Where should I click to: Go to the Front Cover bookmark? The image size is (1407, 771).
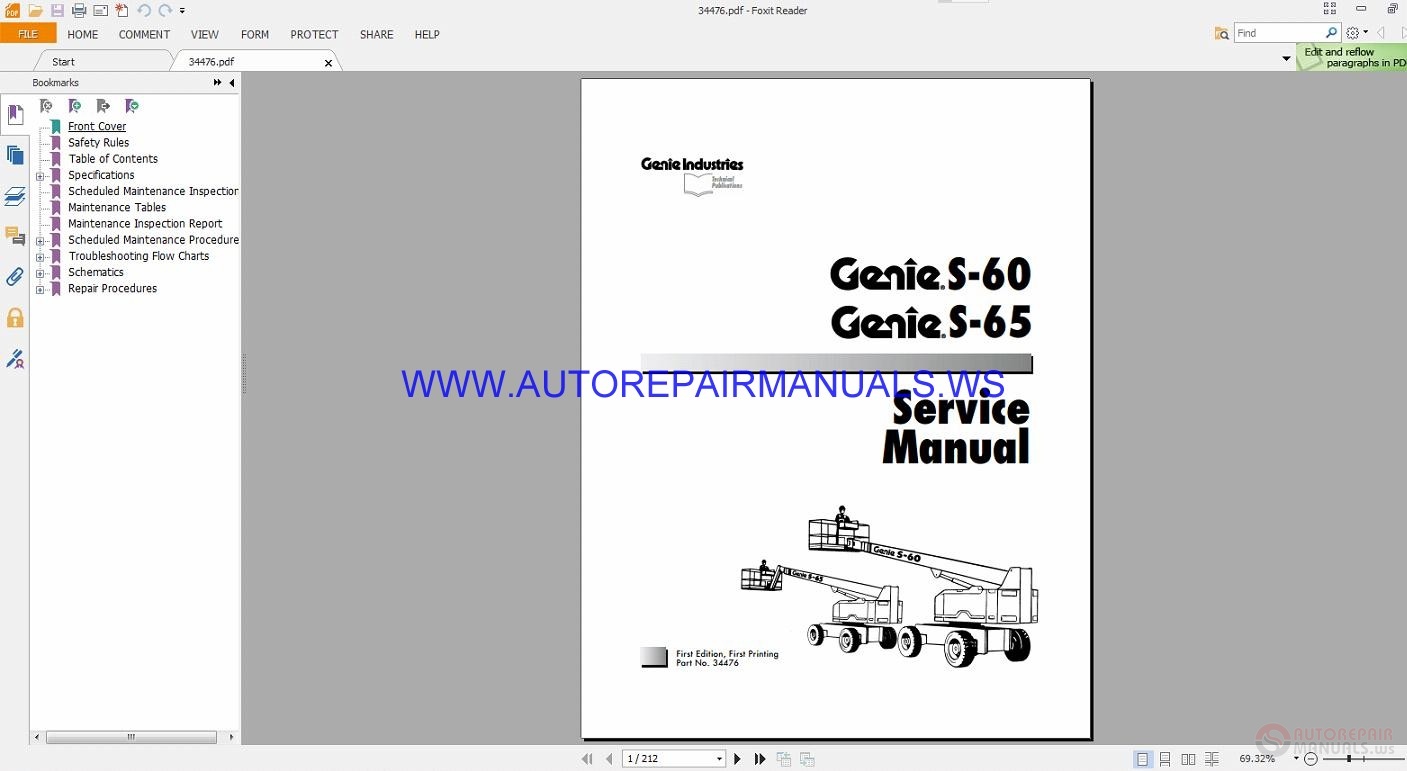pos(97,127)
